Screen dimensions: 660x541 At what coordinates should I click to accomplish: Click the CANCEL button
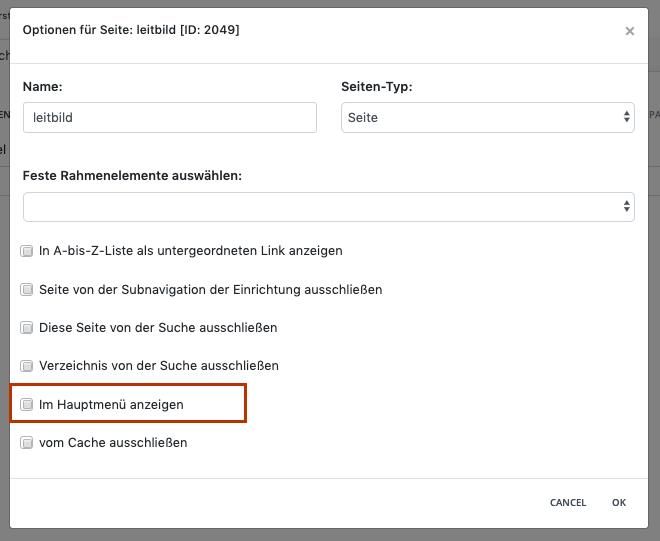568,502
